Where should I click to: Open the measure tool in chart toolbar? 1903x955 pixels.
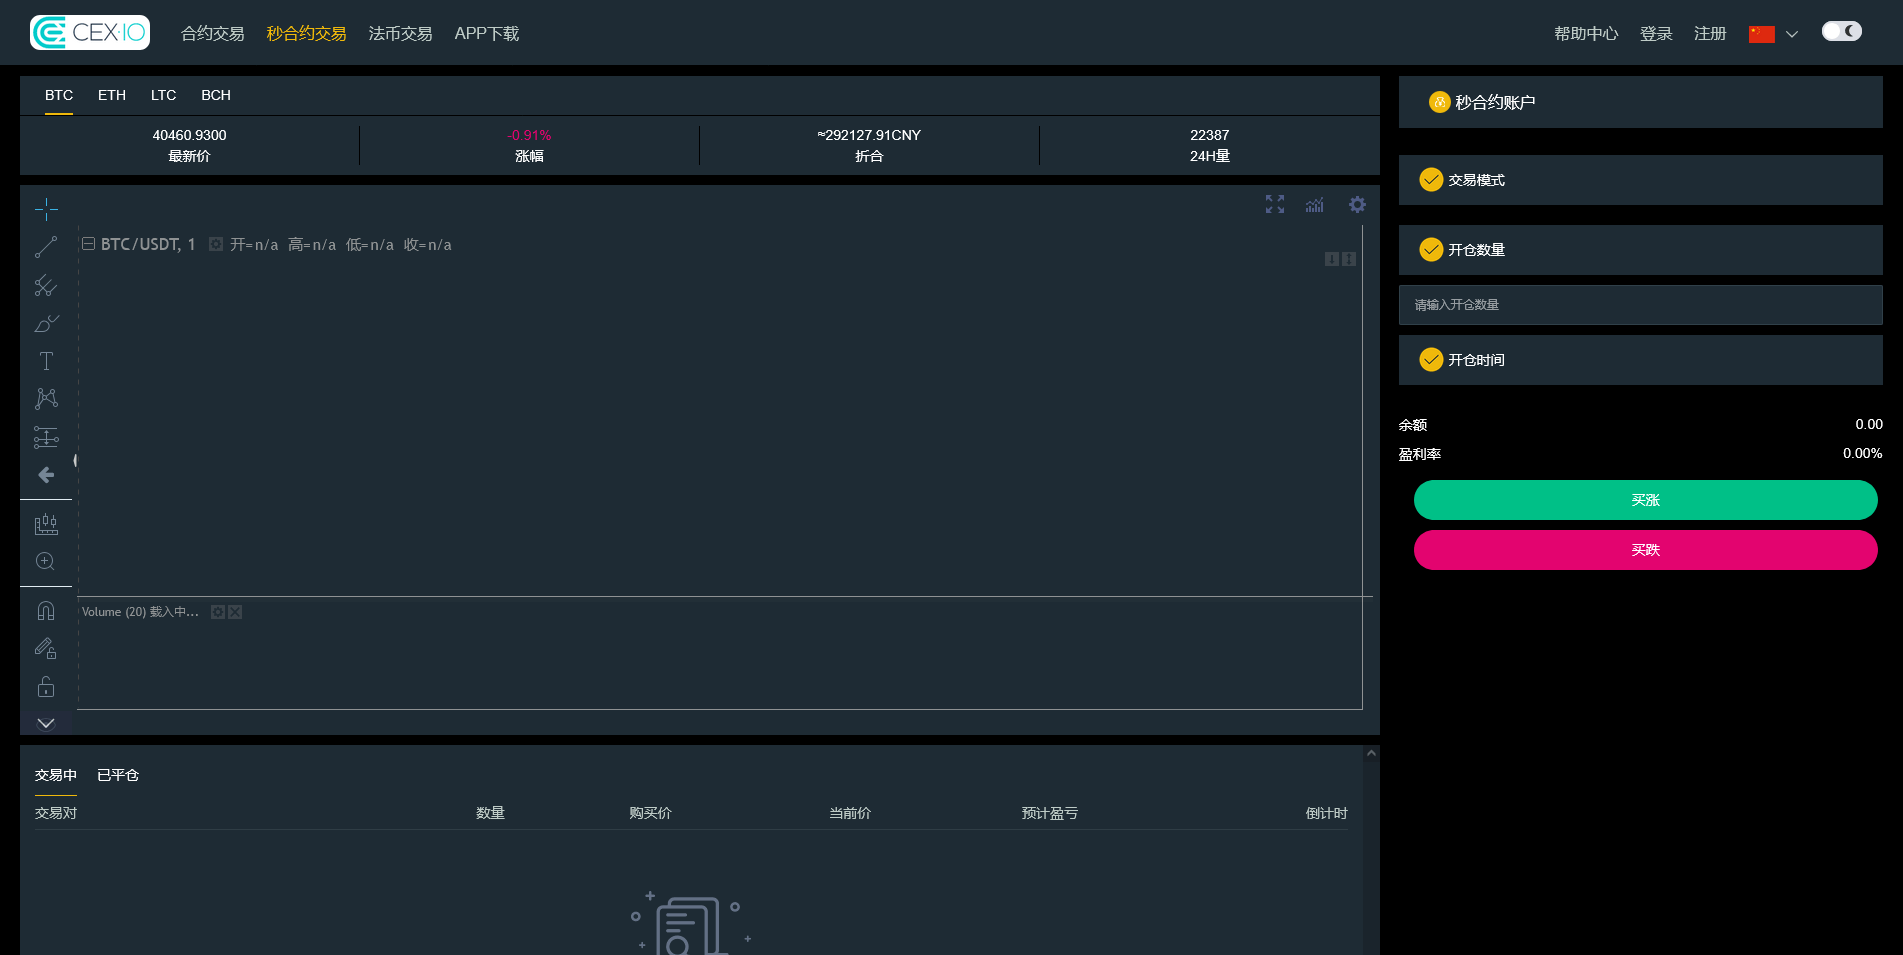pos(46,524)
